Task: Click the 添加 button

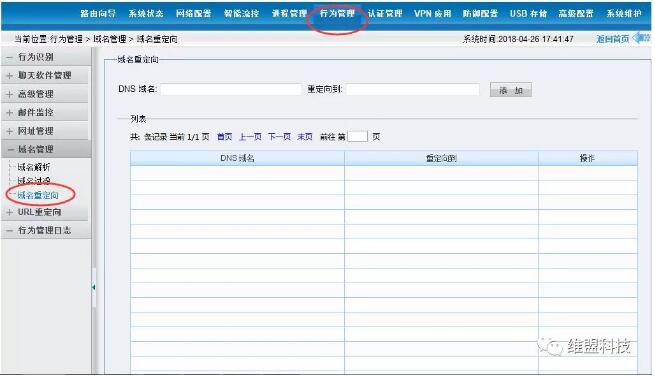Action: pyautogui.click(x=510, y=90)
